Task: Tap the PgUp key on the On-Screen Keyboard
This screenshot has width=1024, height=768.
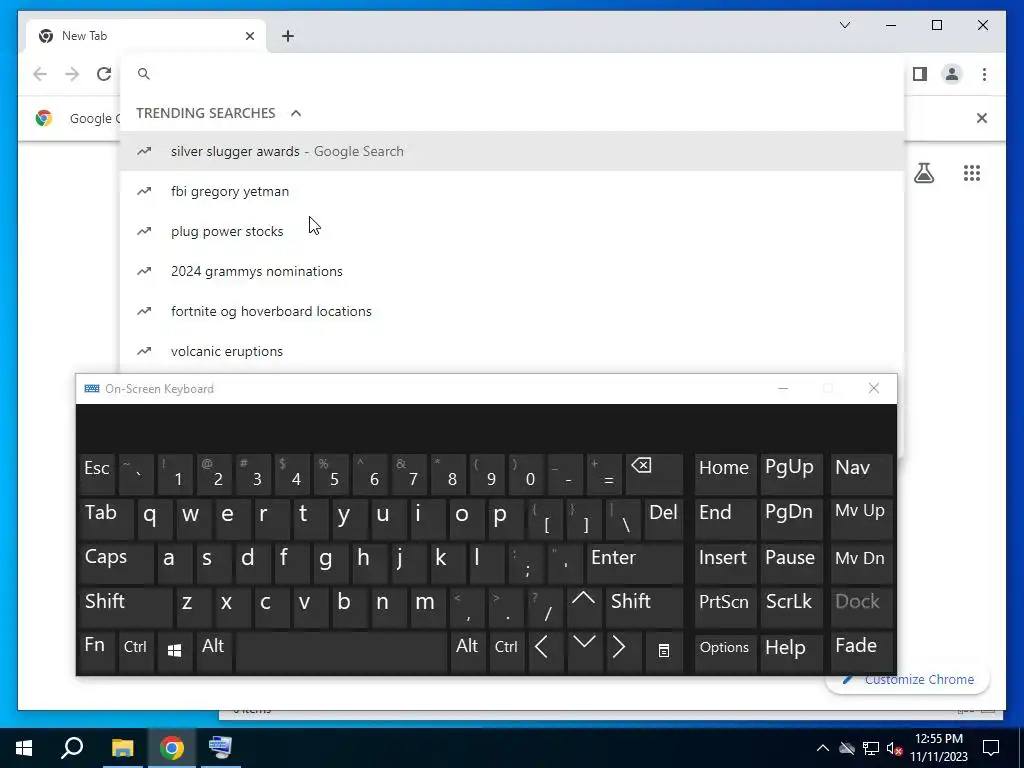Action: tap(791, 473)
